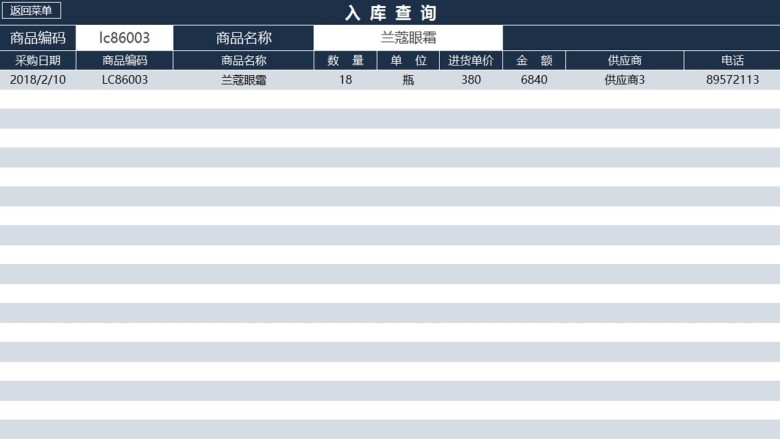
Task: Click the quantity cell 18
Action: tap(345, 80)
